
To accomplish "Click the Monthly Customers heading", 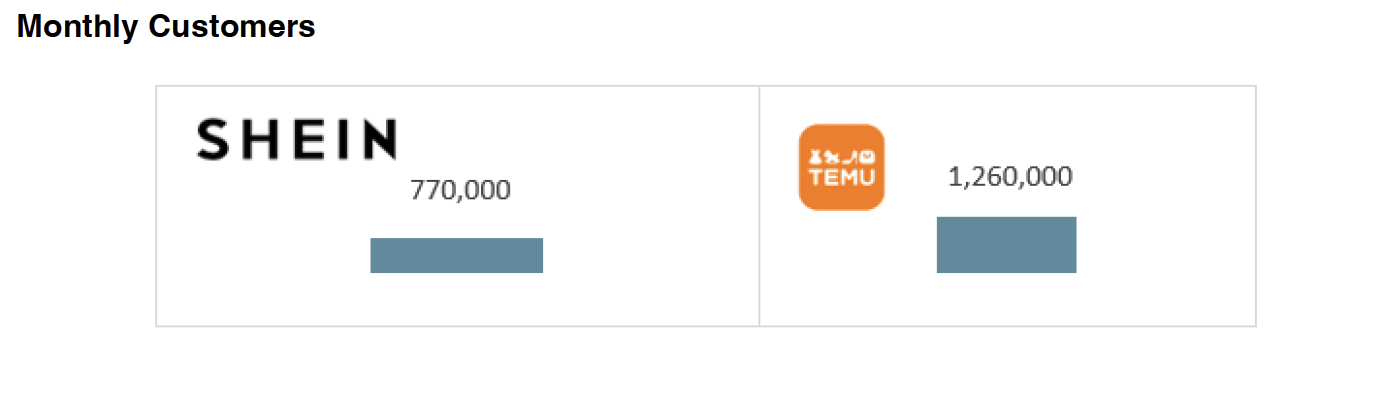I will coord(166,27).
